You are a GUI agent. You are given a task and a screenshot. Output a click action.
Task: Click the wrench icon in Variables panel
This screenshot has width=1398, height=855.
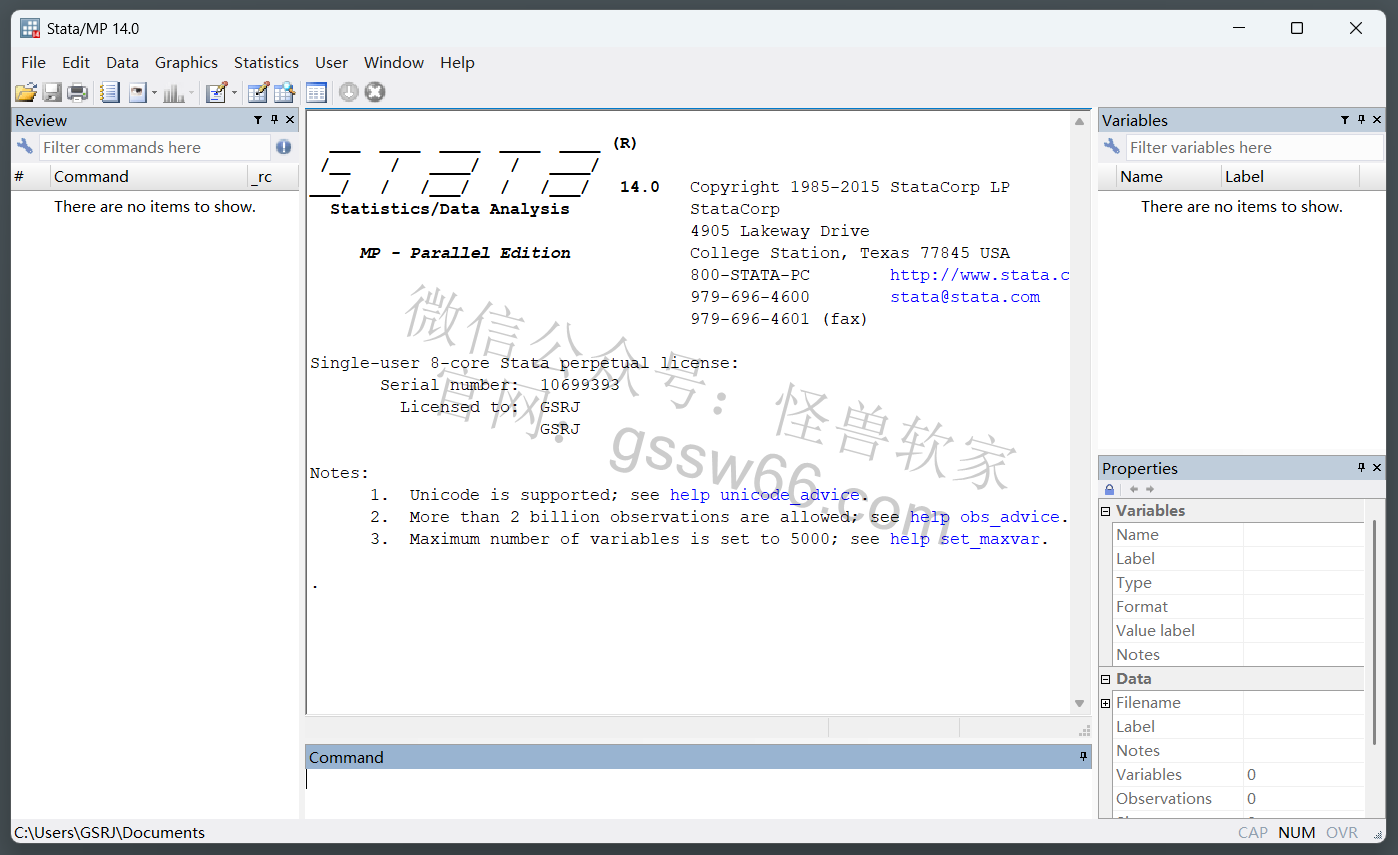coord(1111,147)
